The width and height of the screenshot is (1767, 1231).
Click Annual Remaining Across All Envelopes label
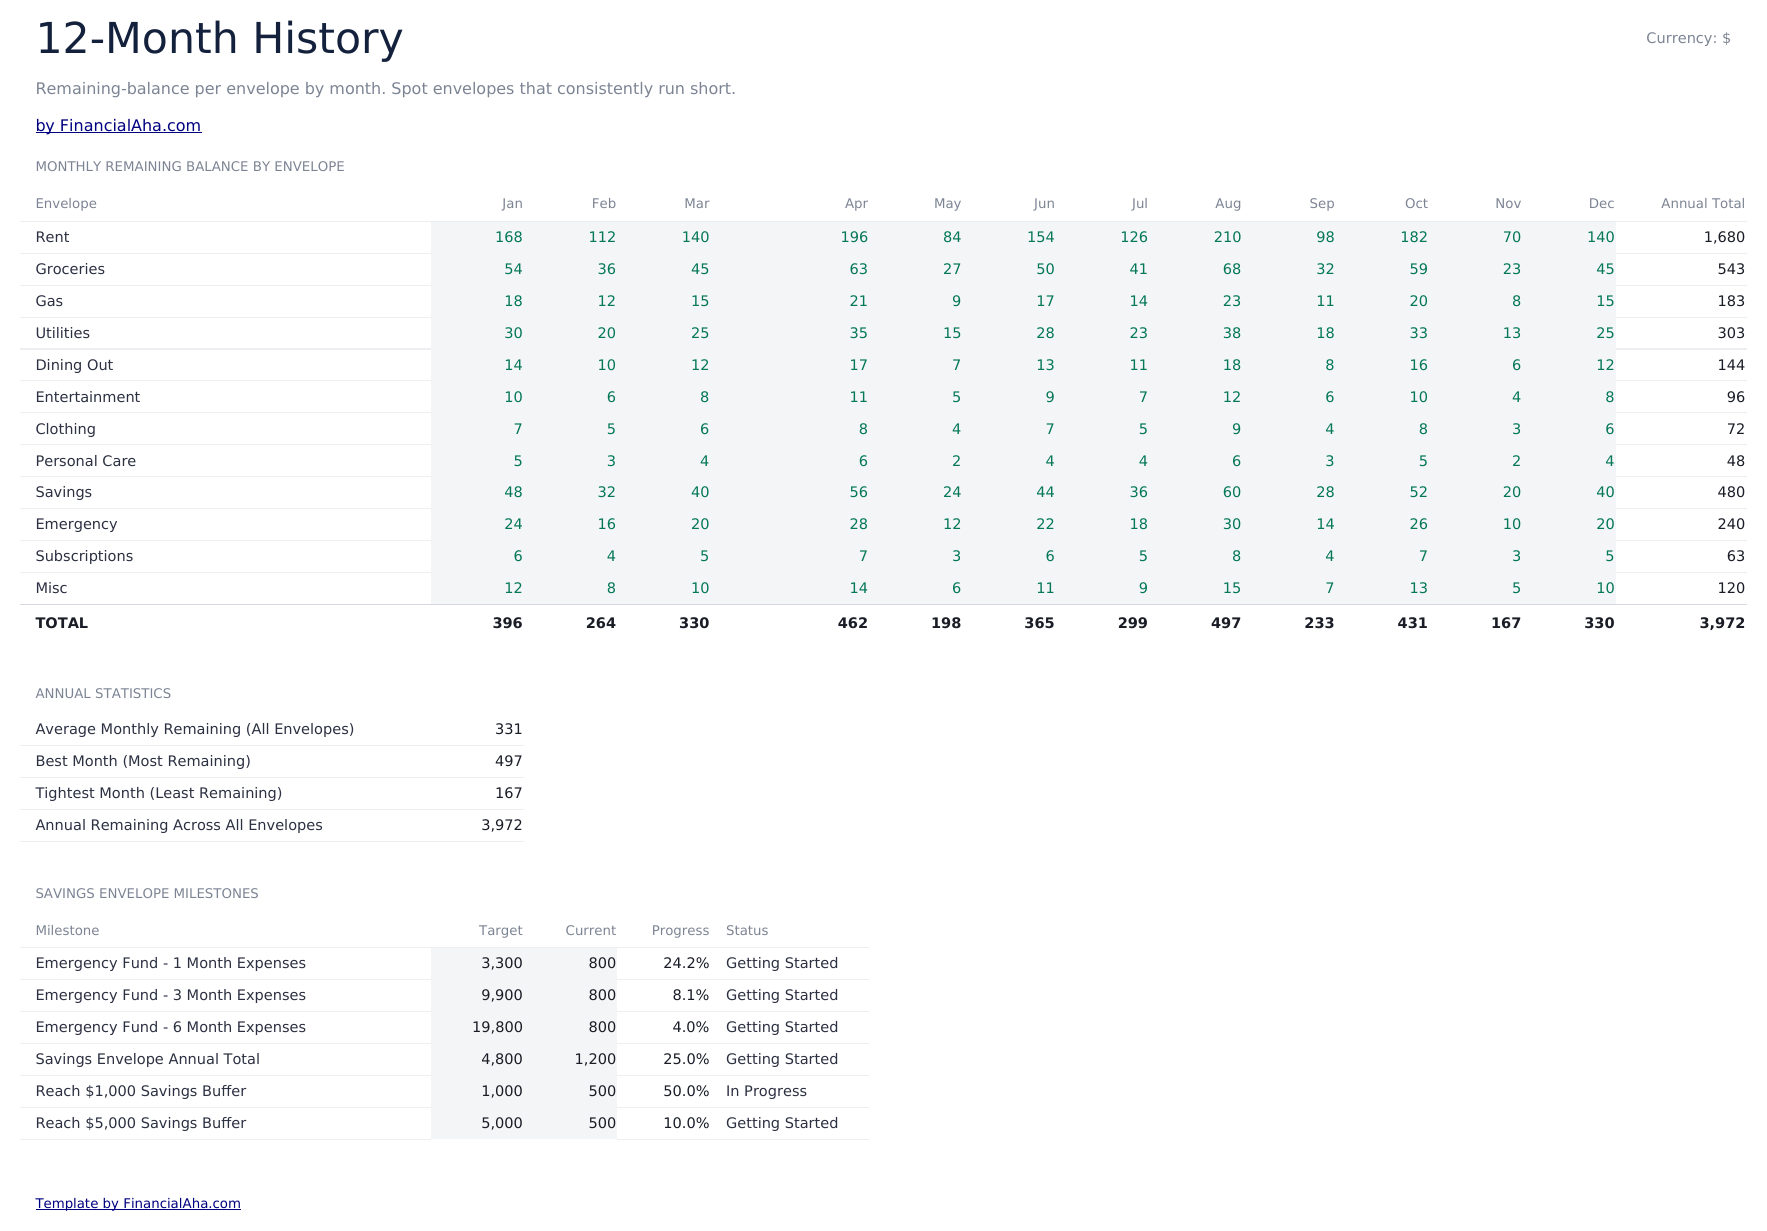179,825
